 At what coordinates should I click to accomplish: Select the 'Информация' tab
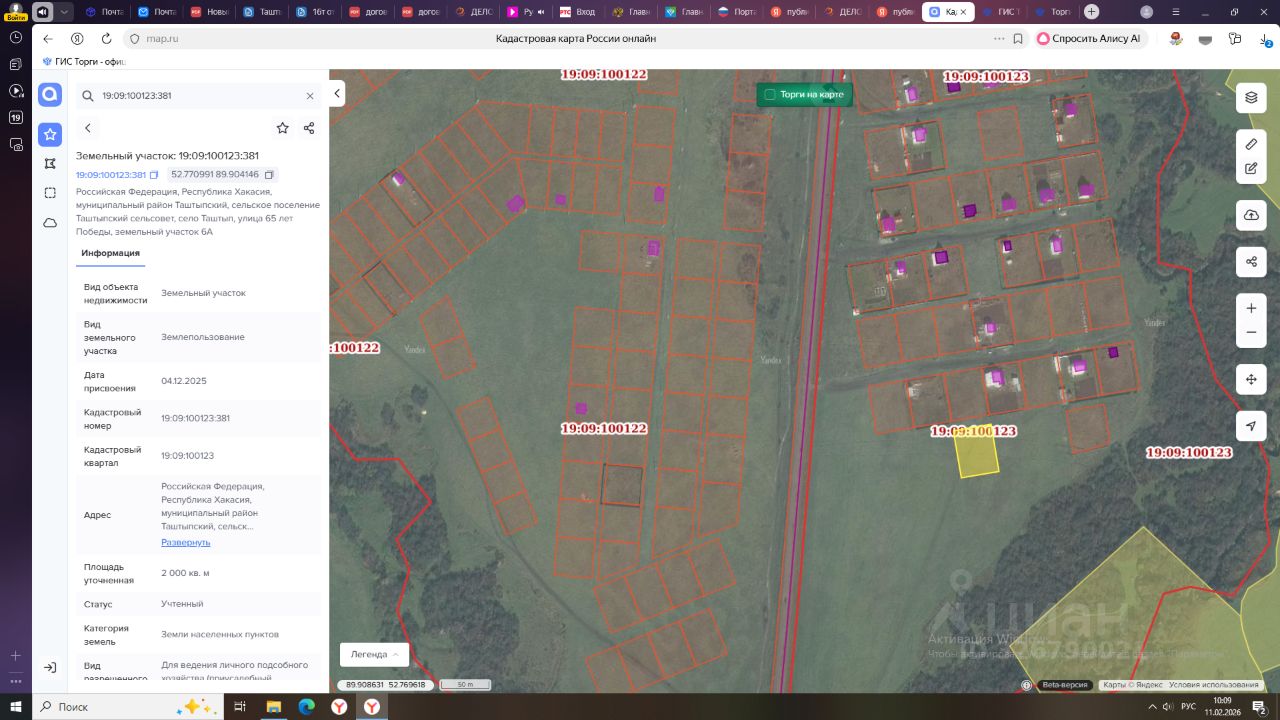(x=111, y=253)
